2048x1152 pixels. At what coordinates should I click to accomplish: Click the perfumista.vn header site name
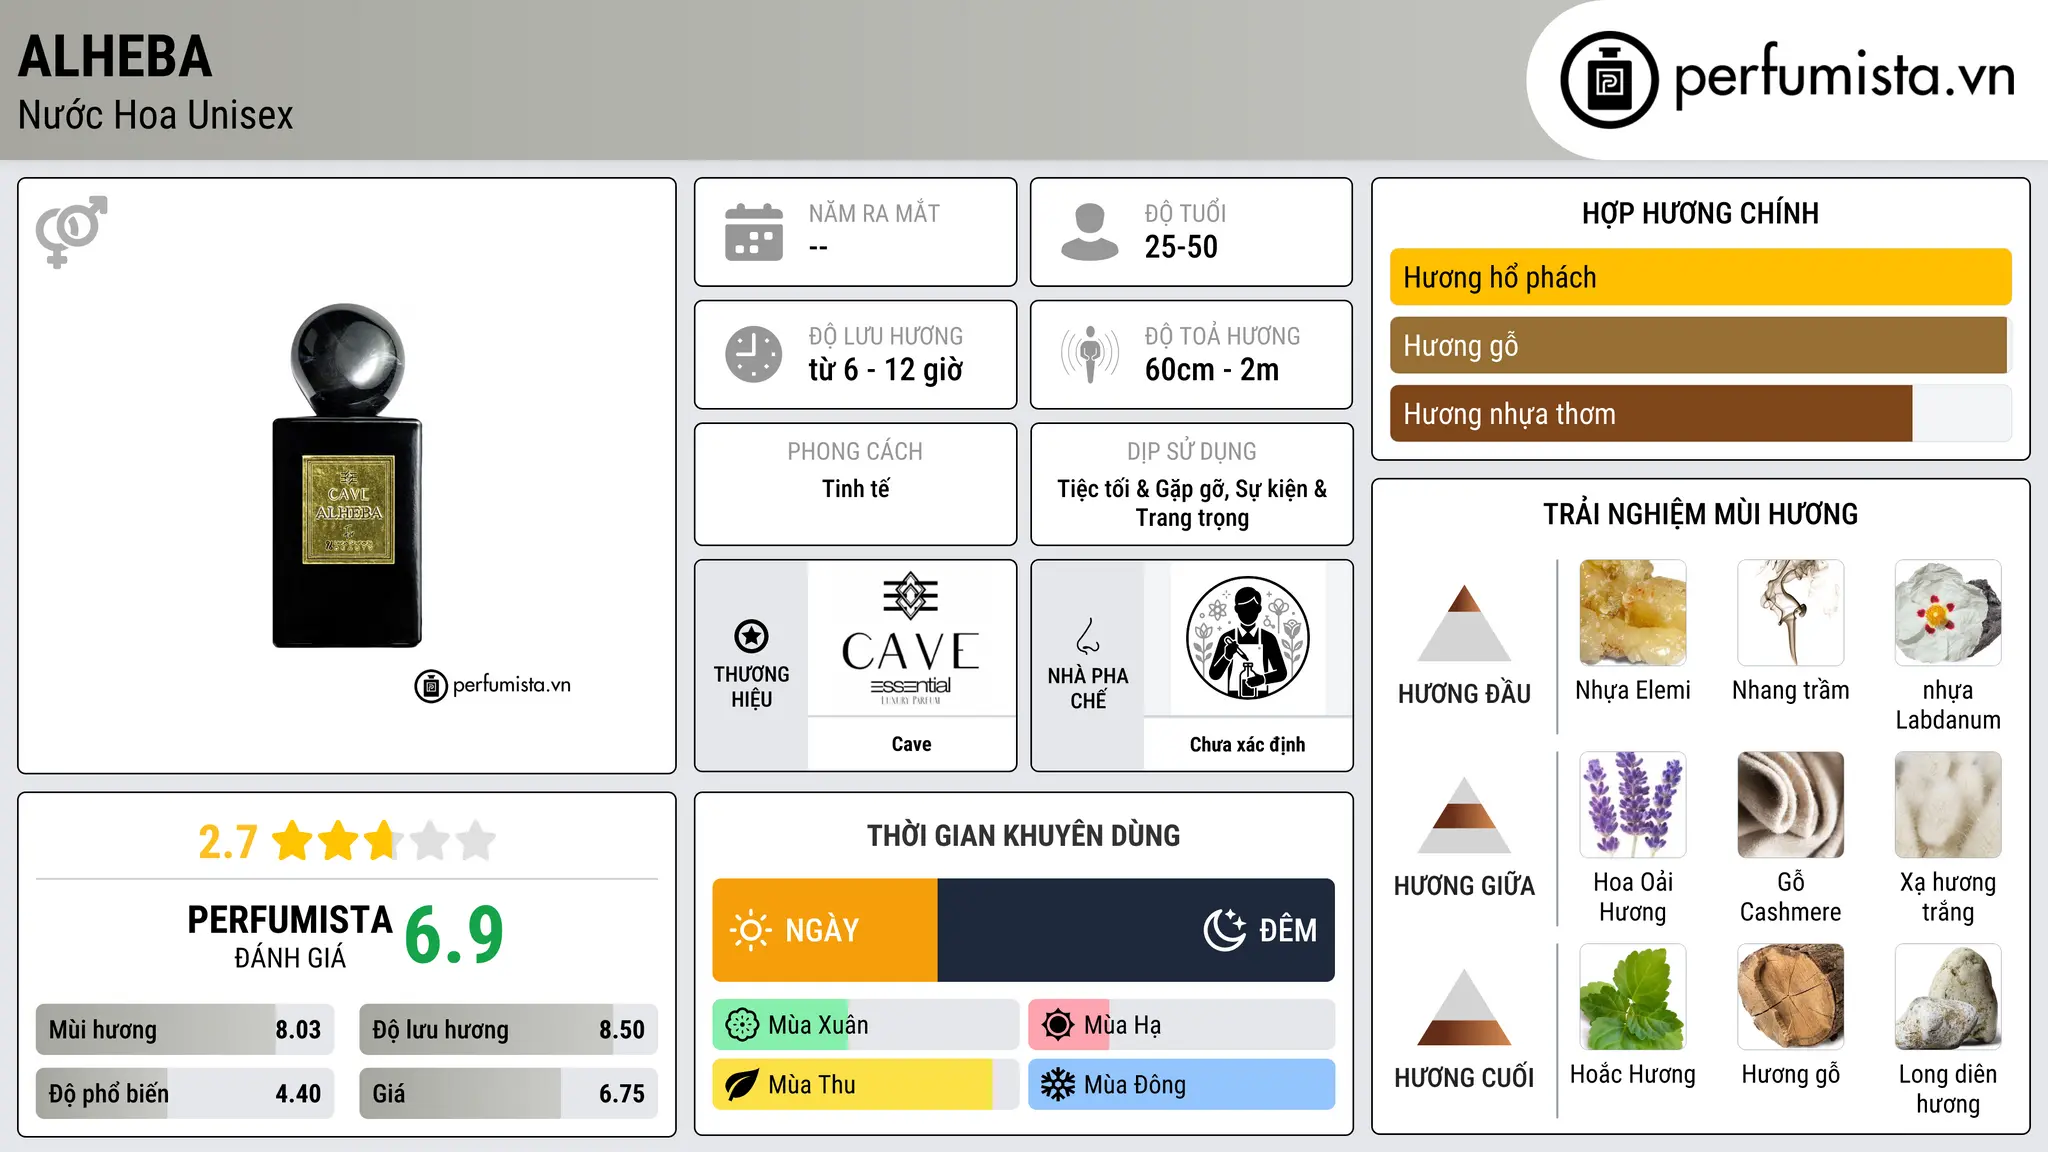point(1844,76)
